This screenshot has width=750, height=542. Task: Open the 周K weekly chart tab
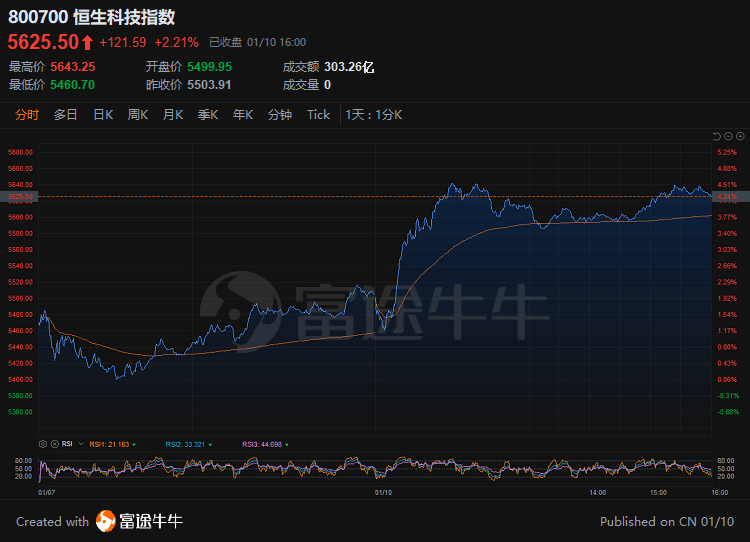pyautogui.click(x=138, y=115)
